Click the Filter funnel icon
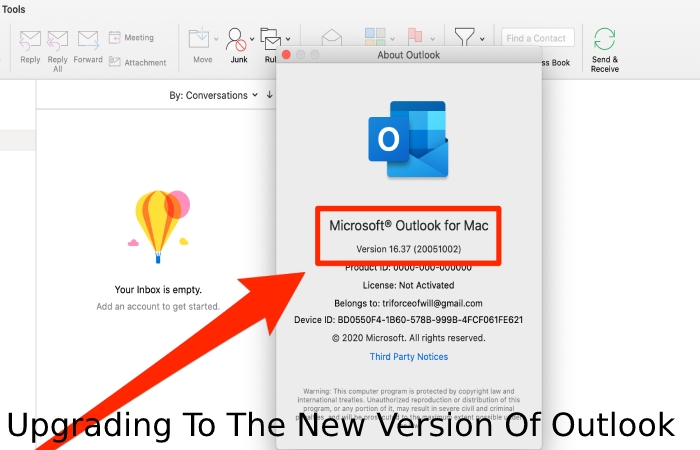 coord(464,37)
